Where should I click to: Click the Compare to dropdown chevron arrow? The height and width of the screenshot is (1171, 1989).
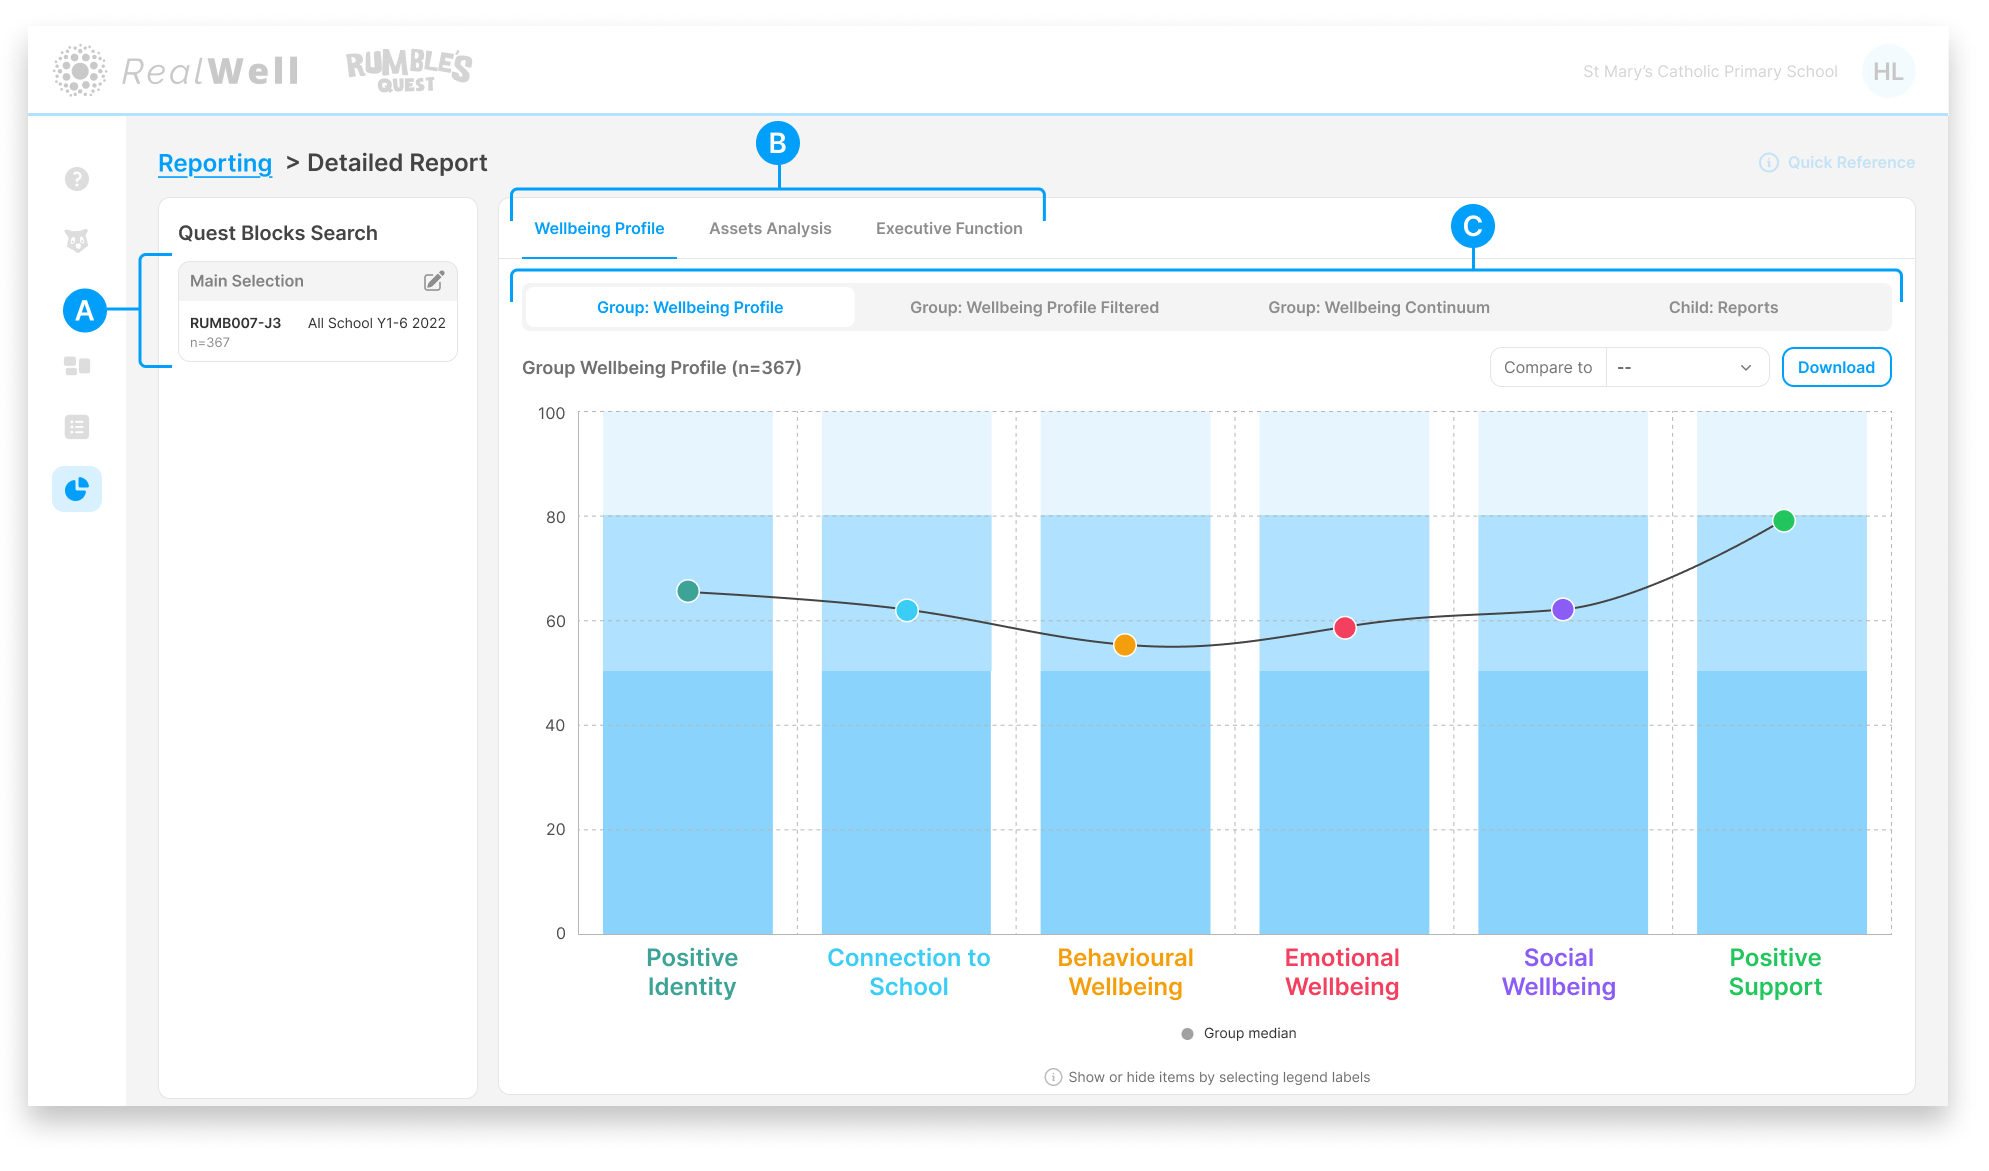1746,367
